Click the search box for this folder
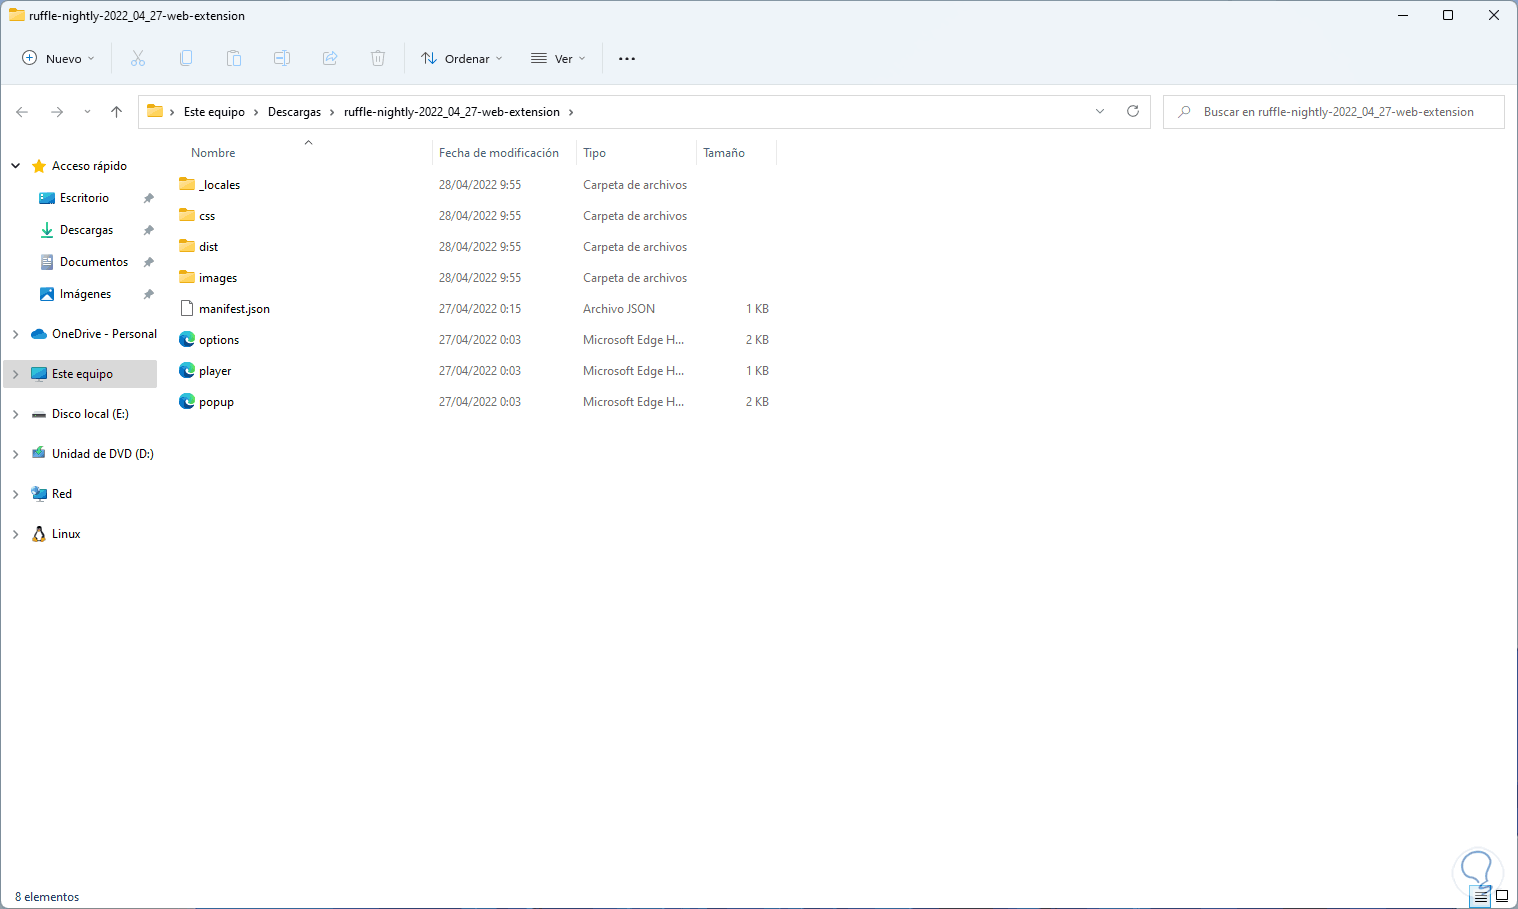The width and height of the screenshot is (1518, 909). [x=1334, y=112]
